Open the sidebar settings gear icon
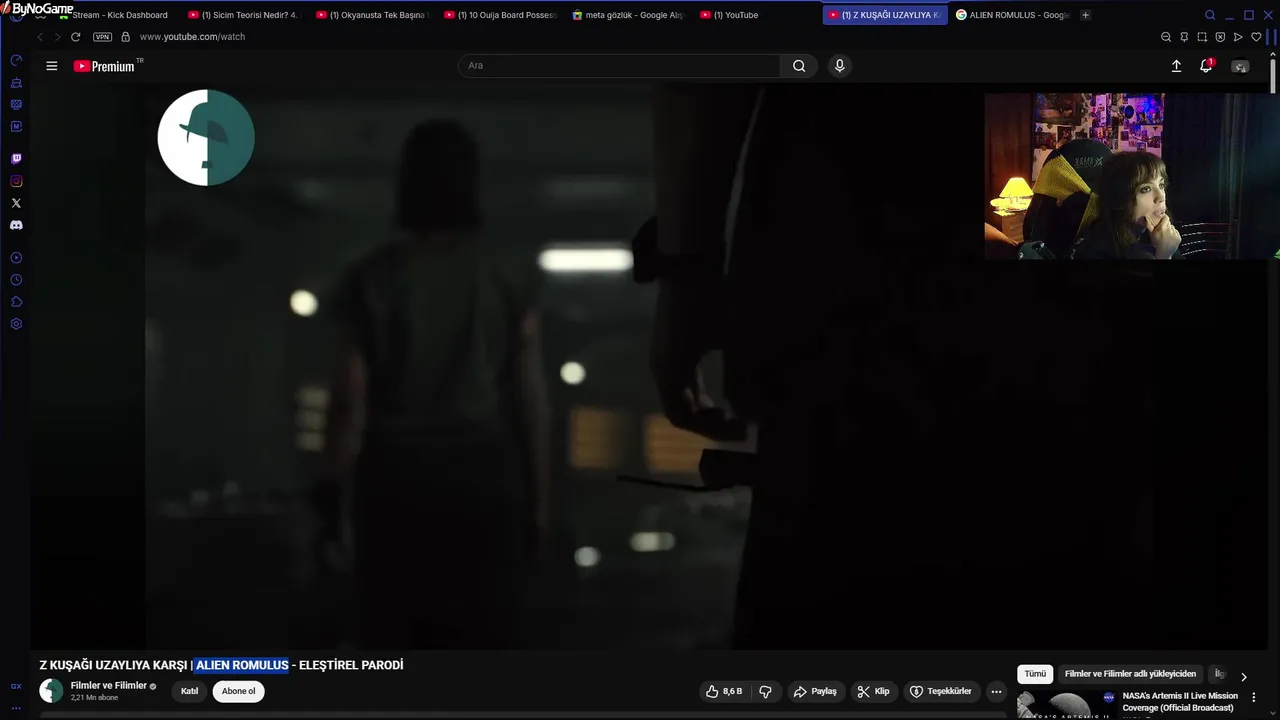The width and height of the screenshot is (1280, 720). tap(16, 324)
